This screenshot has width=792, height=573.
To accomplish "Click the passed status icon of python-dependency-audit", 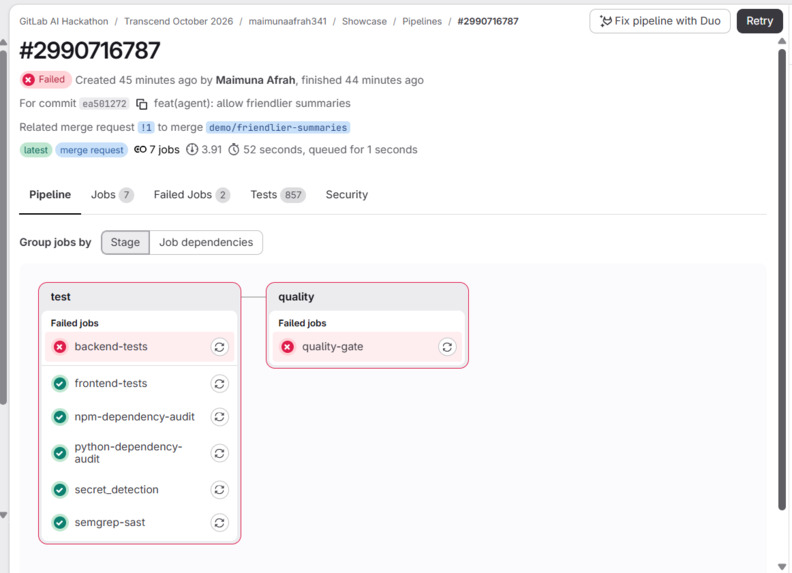I will (60, 453).
